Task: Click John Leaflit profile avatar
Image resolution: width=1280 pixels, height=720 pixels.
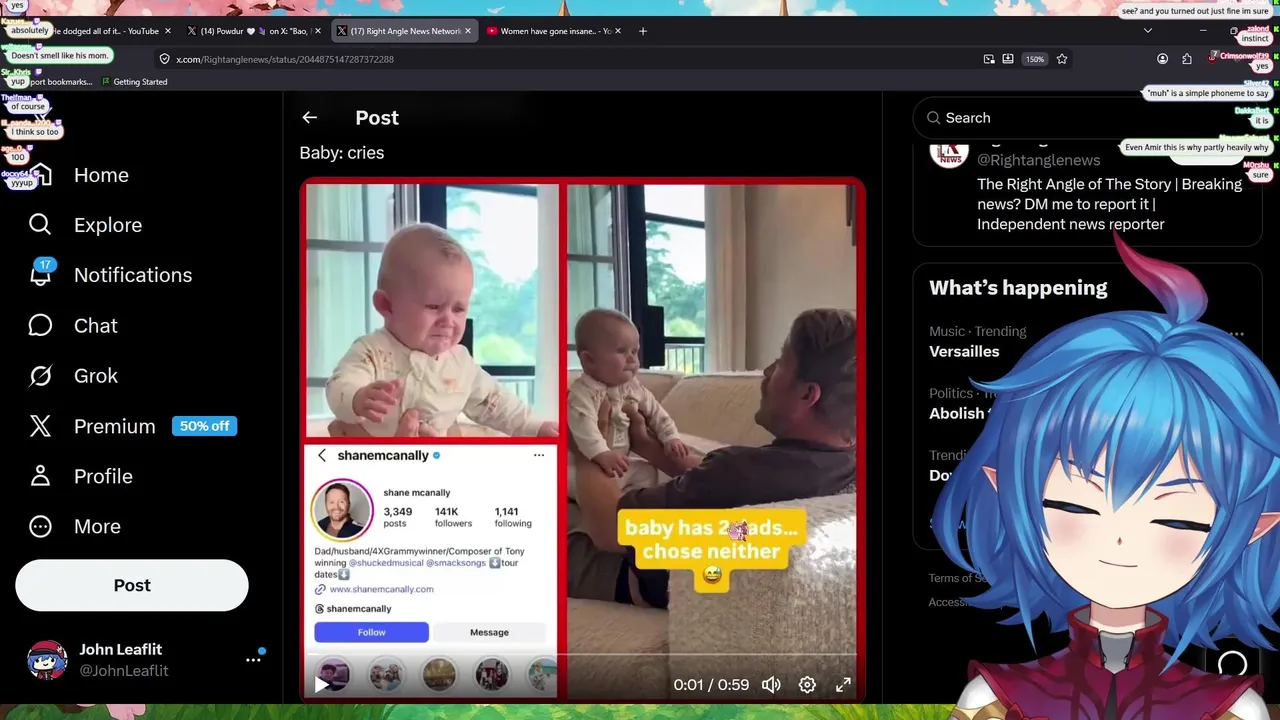Action: tap(47, 660)
